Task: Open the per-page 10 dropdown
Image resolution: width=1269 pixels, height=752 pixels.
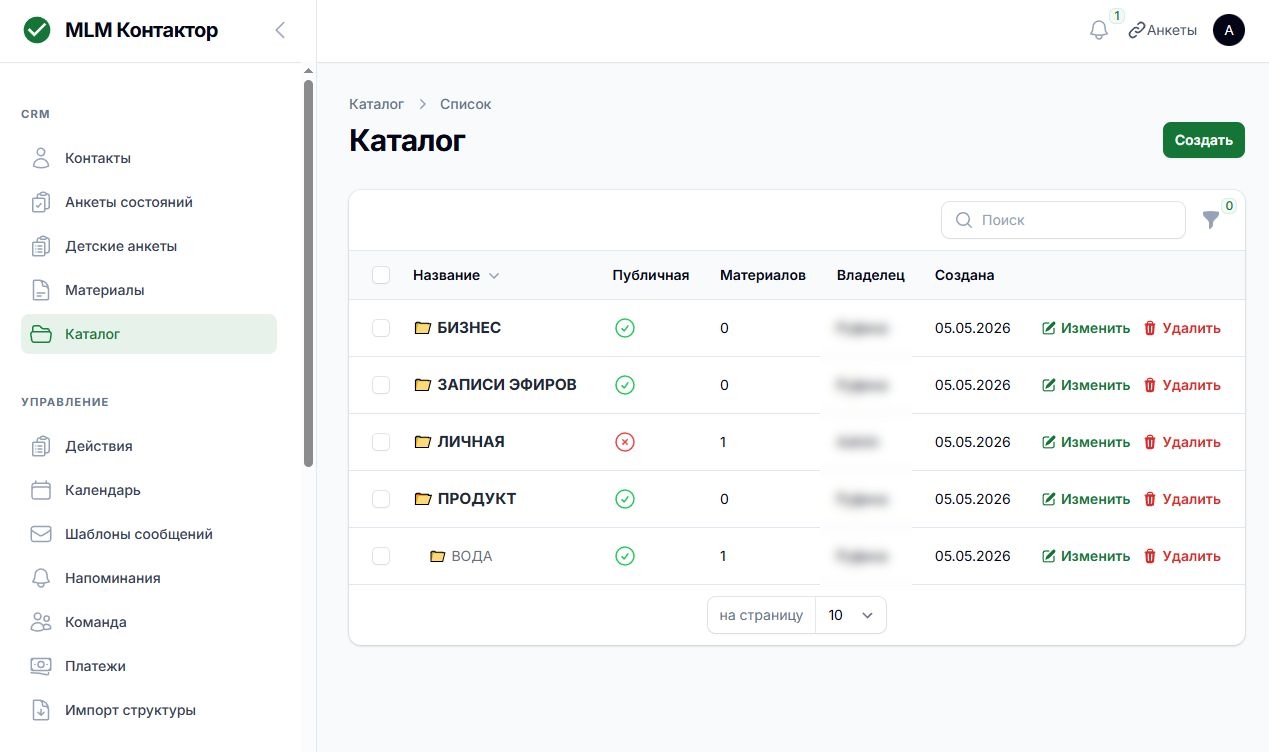Action: [x=851, y=616]
